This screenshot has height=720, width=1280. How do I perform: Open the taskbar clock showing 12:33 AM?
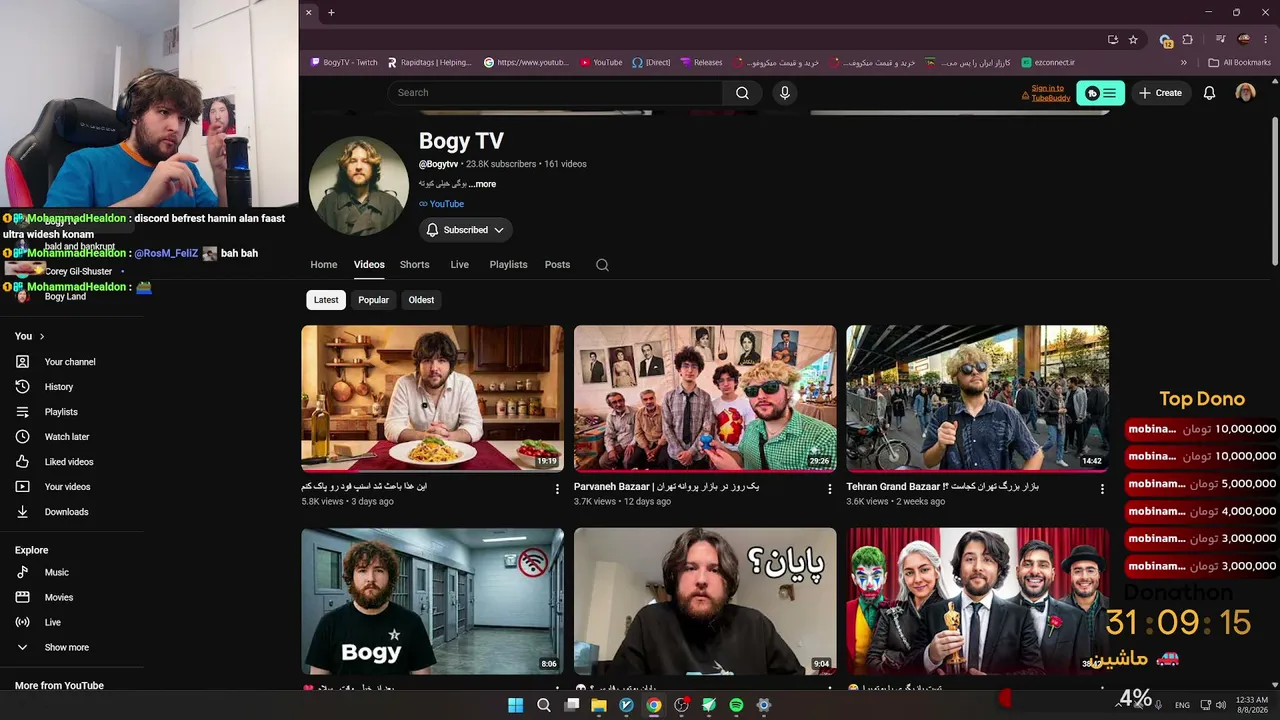[1251, 705]
